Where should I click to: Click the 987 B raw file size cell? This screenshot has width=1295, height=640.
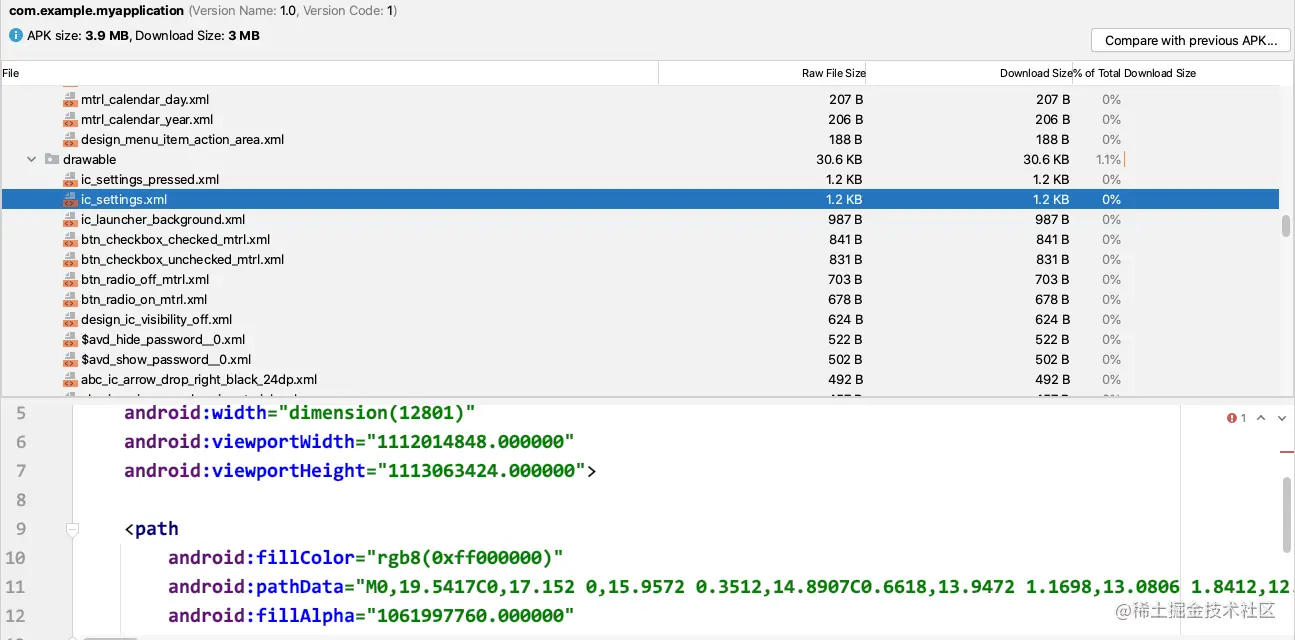point(845,219)
